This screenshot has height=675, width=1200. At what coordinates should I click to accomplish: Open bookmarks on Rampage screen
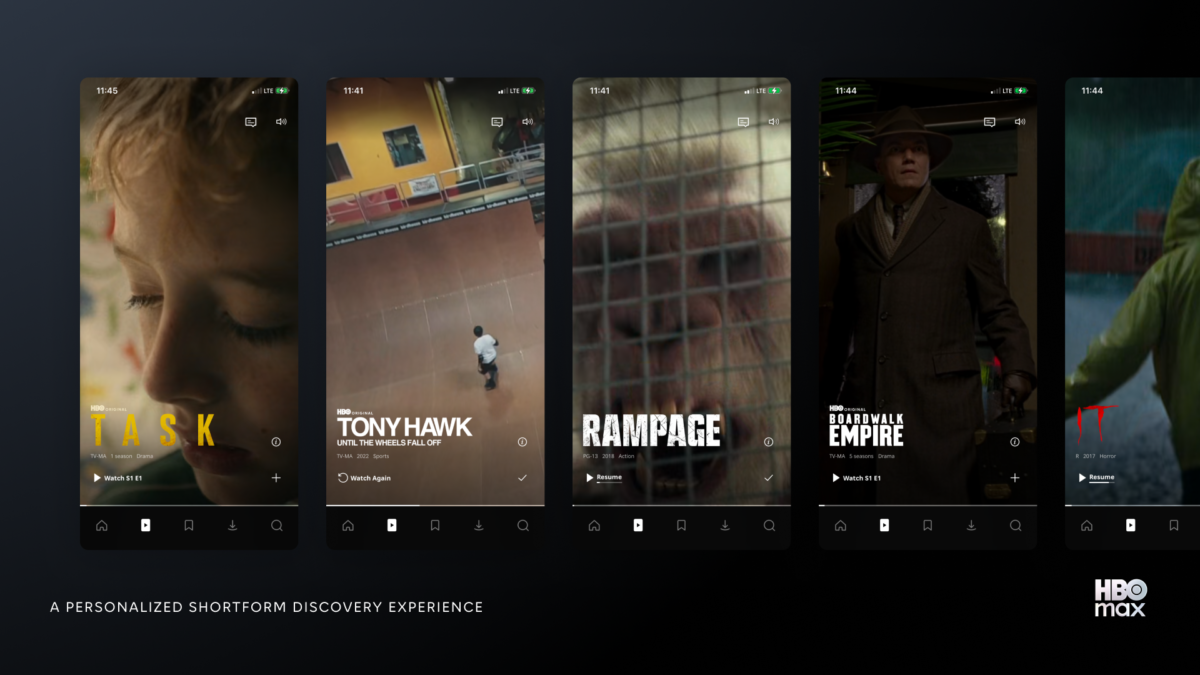(681, 526)
